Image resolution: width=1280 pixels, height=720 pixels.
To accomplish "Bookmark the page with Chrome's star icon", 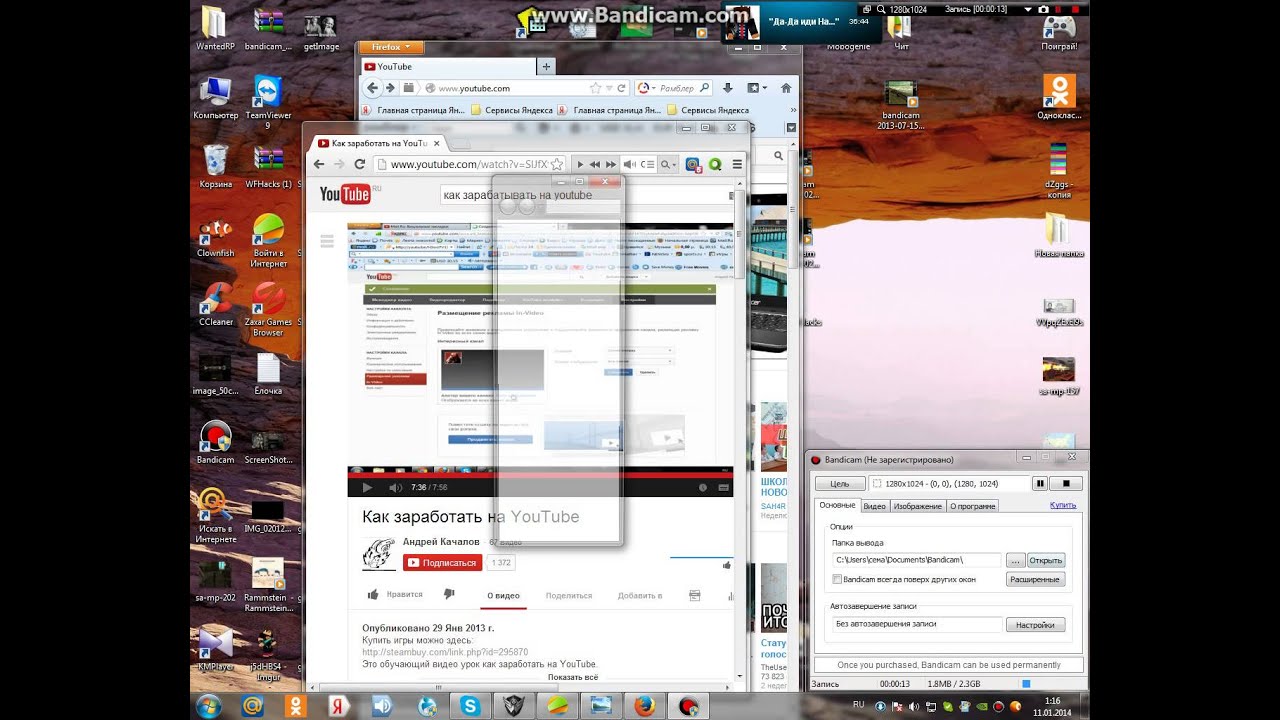I will click(556, 164).
